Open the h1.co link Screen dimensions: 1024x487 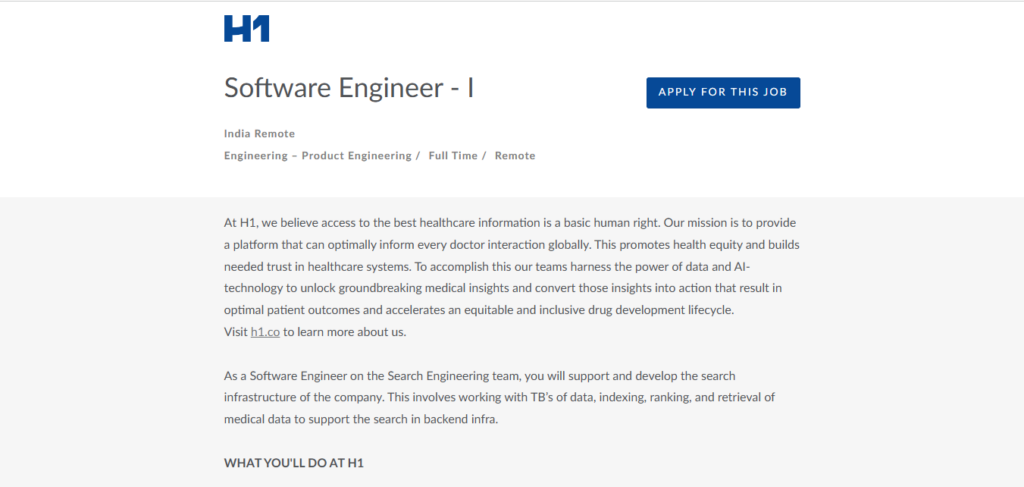point(265,332)
